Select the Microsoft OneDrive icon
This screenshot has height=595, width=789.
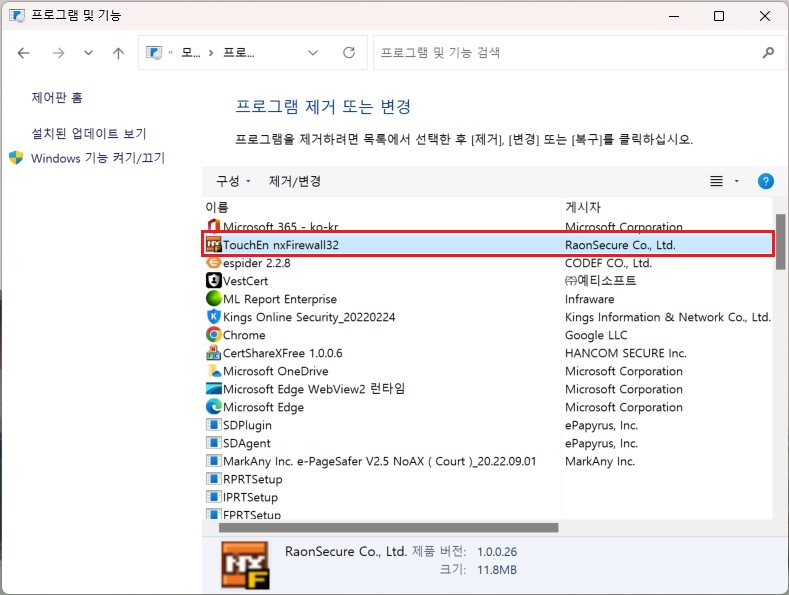(214, 371)
